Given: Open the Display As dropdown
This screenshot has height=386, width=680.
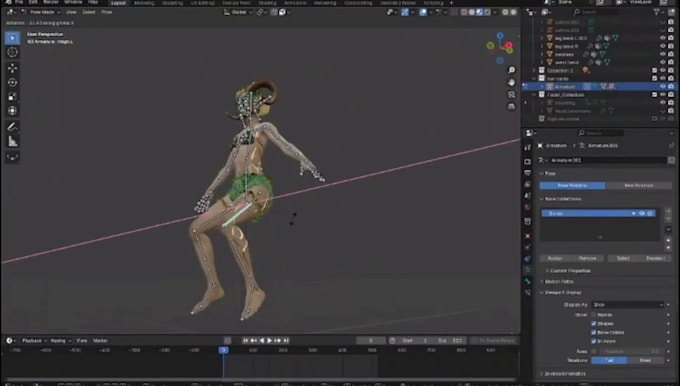Looking at the screenshot, I should (628, 304).
